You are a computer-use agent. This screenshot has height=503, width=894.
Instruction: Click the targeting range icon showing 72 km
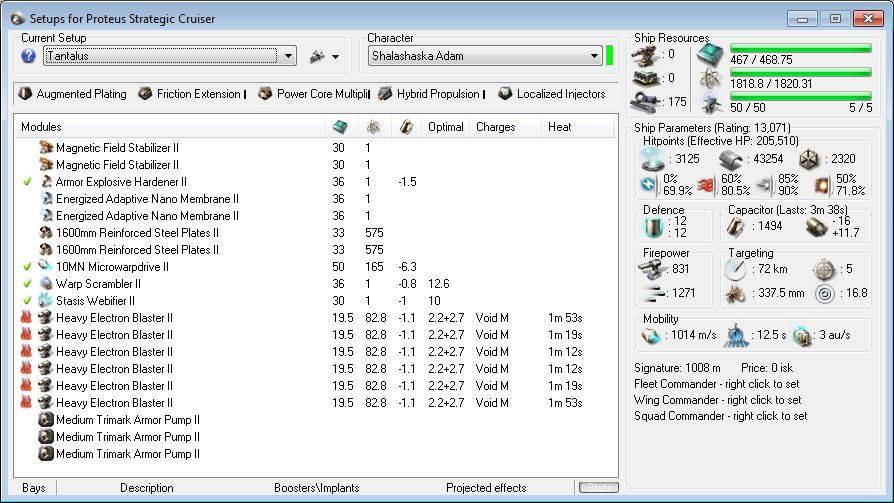(x=735, y=269)
